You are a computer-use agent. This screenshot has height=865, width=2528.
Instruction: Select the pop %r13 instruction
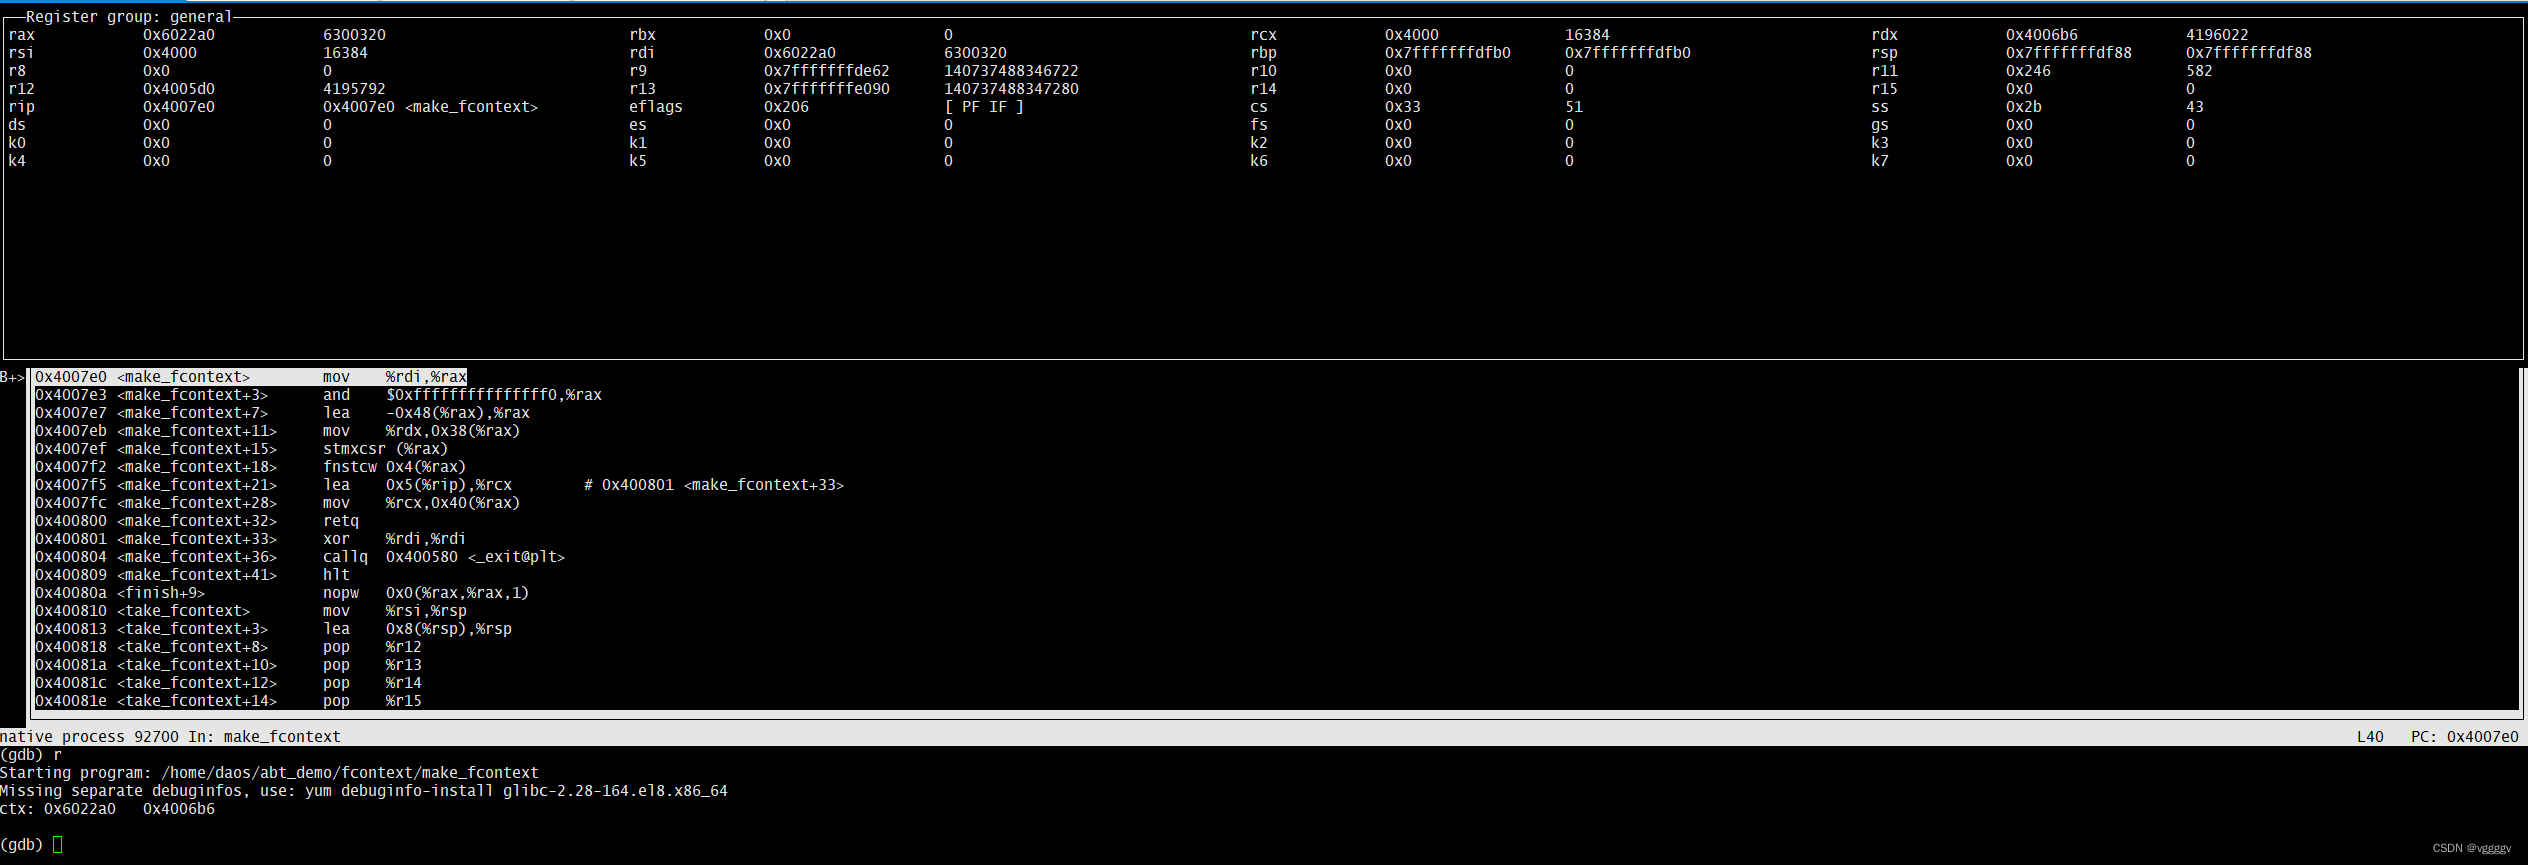pyautogui.click(x=372, y=665)
